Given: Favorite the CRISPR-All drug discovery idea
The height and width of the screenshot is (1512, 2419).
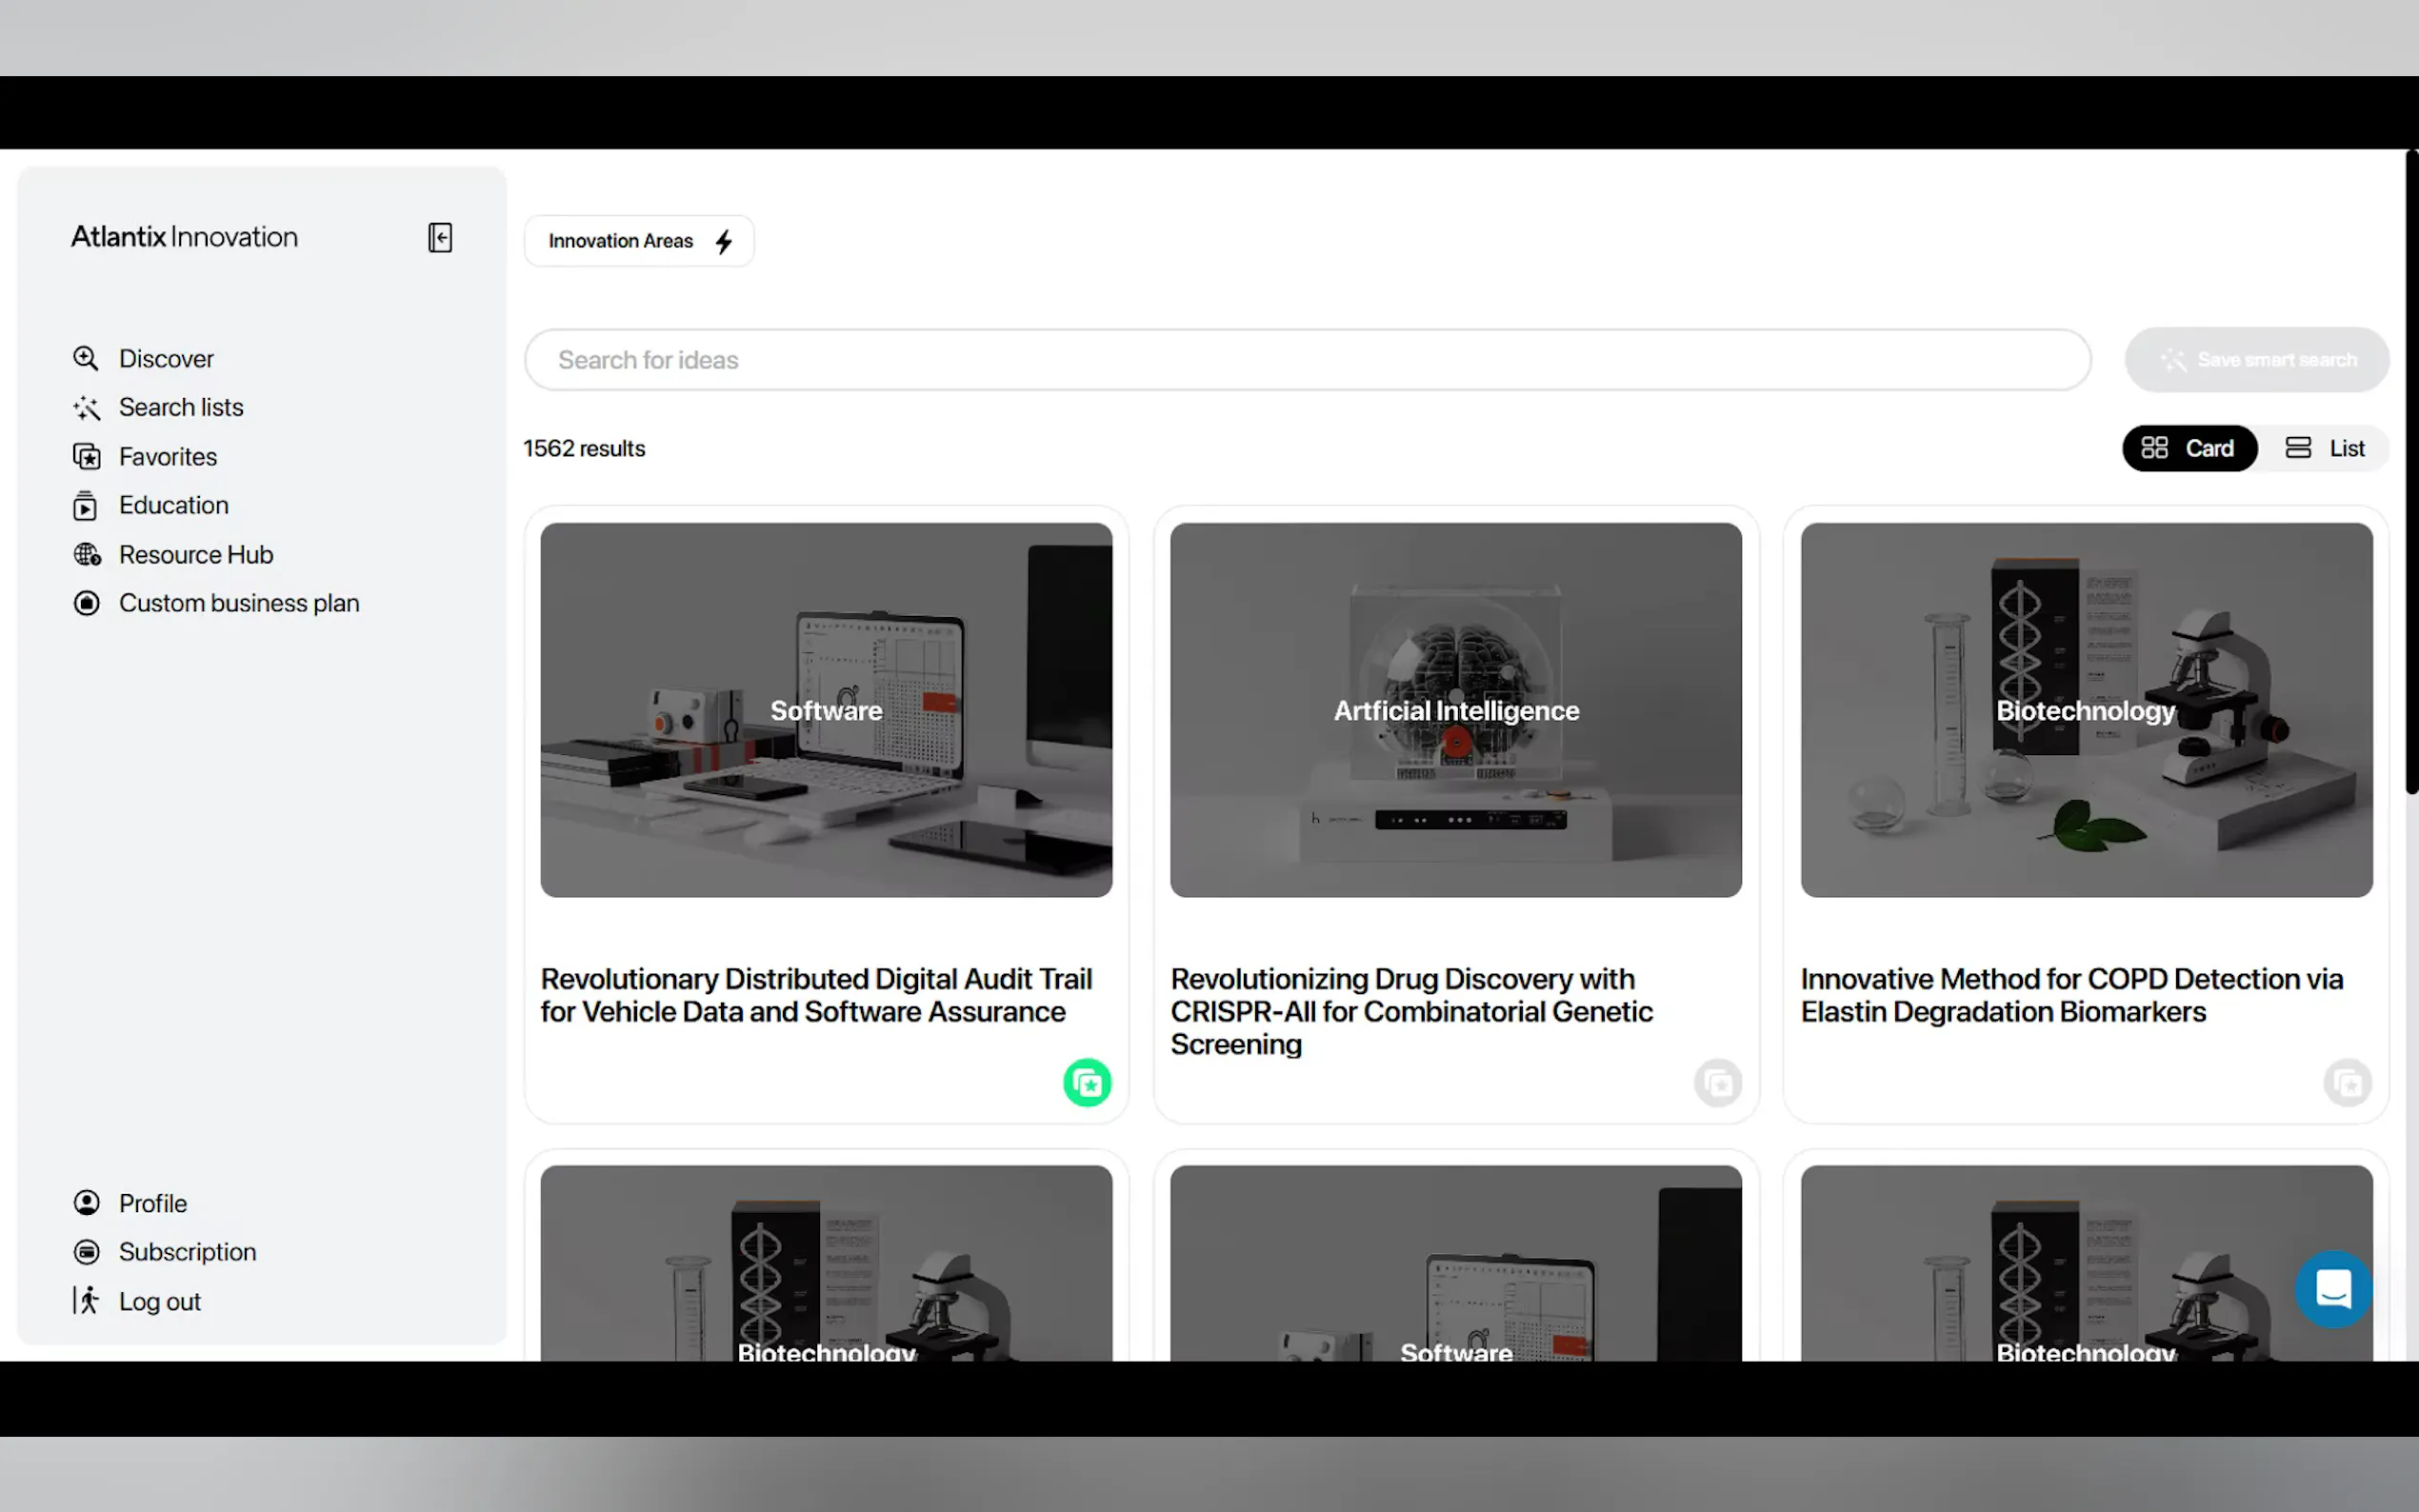Looking at the screenshot, I should coord(1717,1082).
